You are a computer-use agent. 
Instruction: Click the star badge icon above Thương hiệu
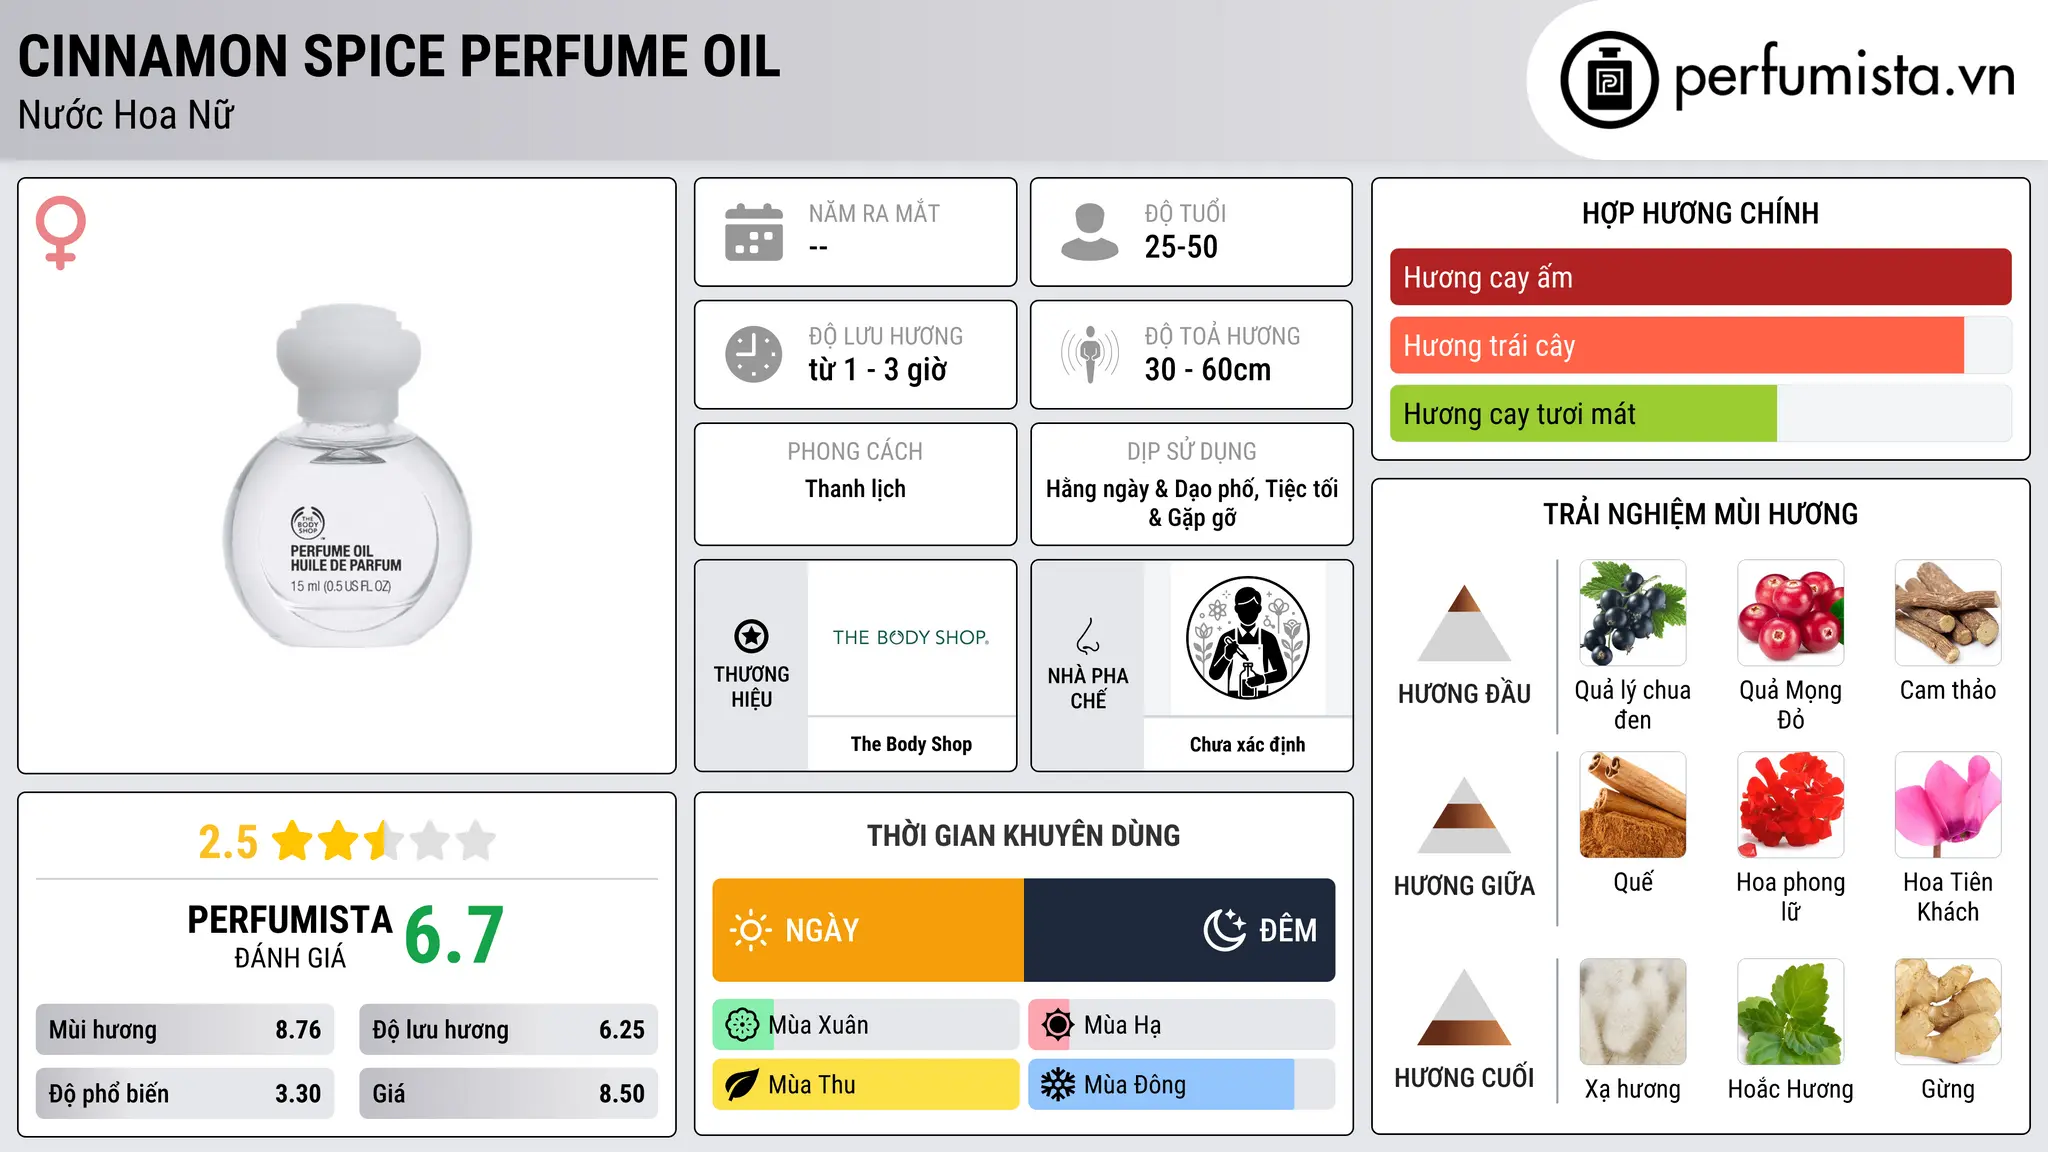(x=751, y=636)
